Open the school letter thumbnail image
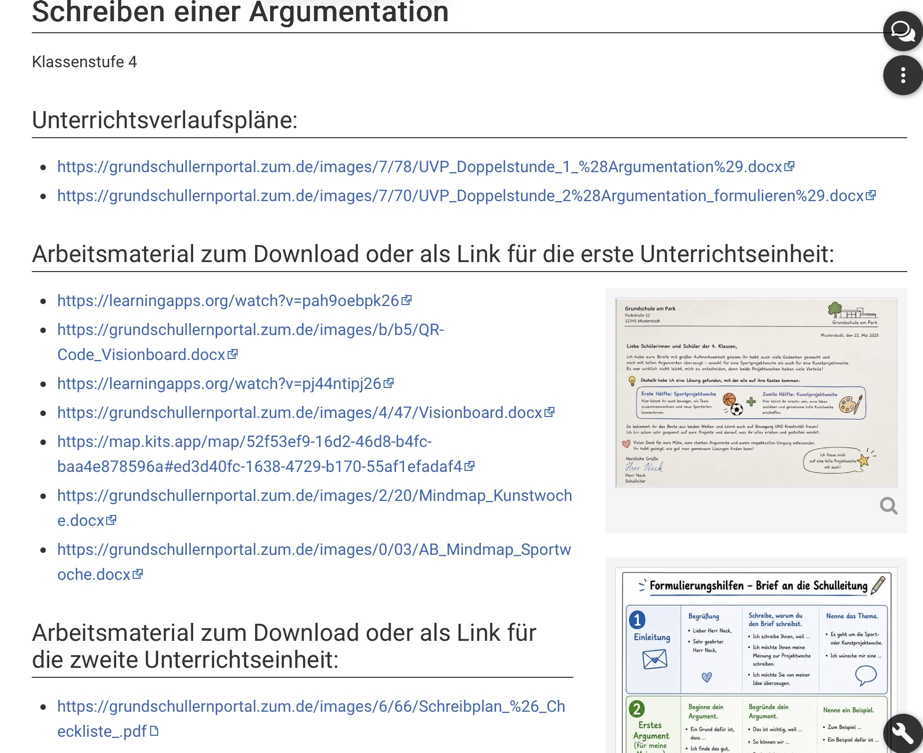 756,393
